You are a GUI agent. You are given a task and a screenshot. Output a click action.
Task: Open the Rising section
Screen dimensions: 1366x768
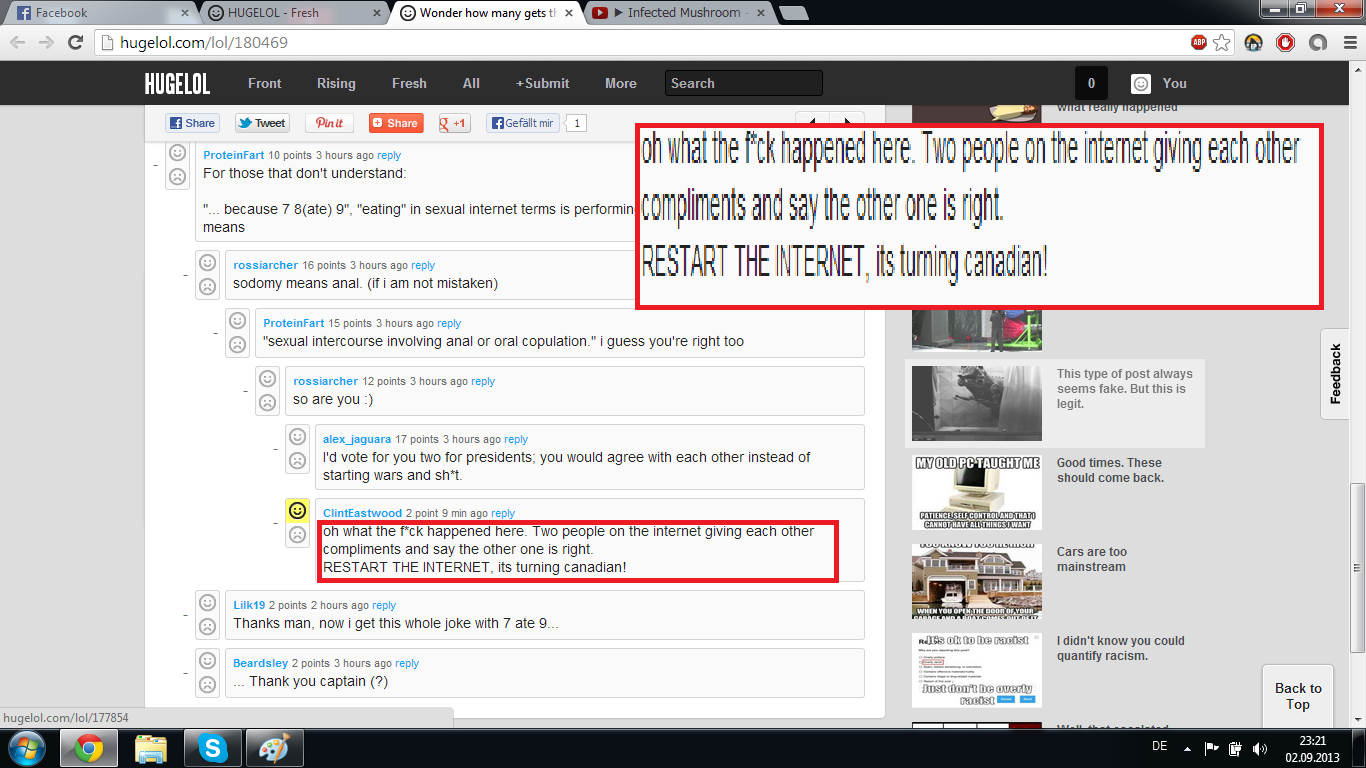336,84
